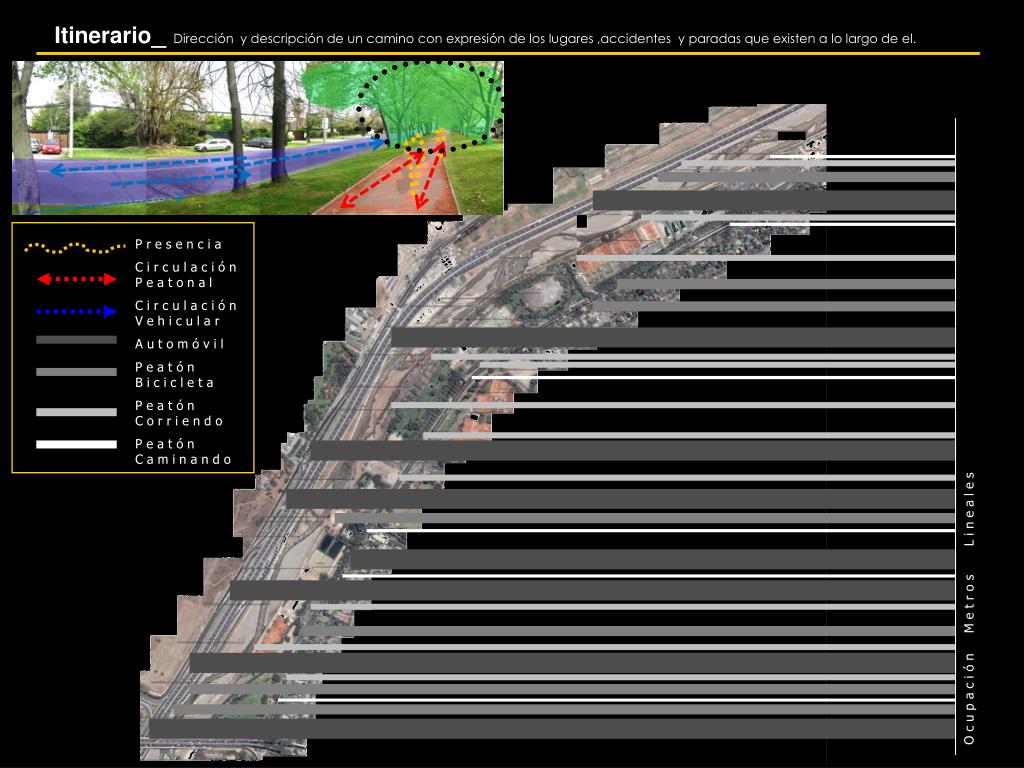Click the white Peatón Caminando legend swatch
1024x768 pixels.
76,444
